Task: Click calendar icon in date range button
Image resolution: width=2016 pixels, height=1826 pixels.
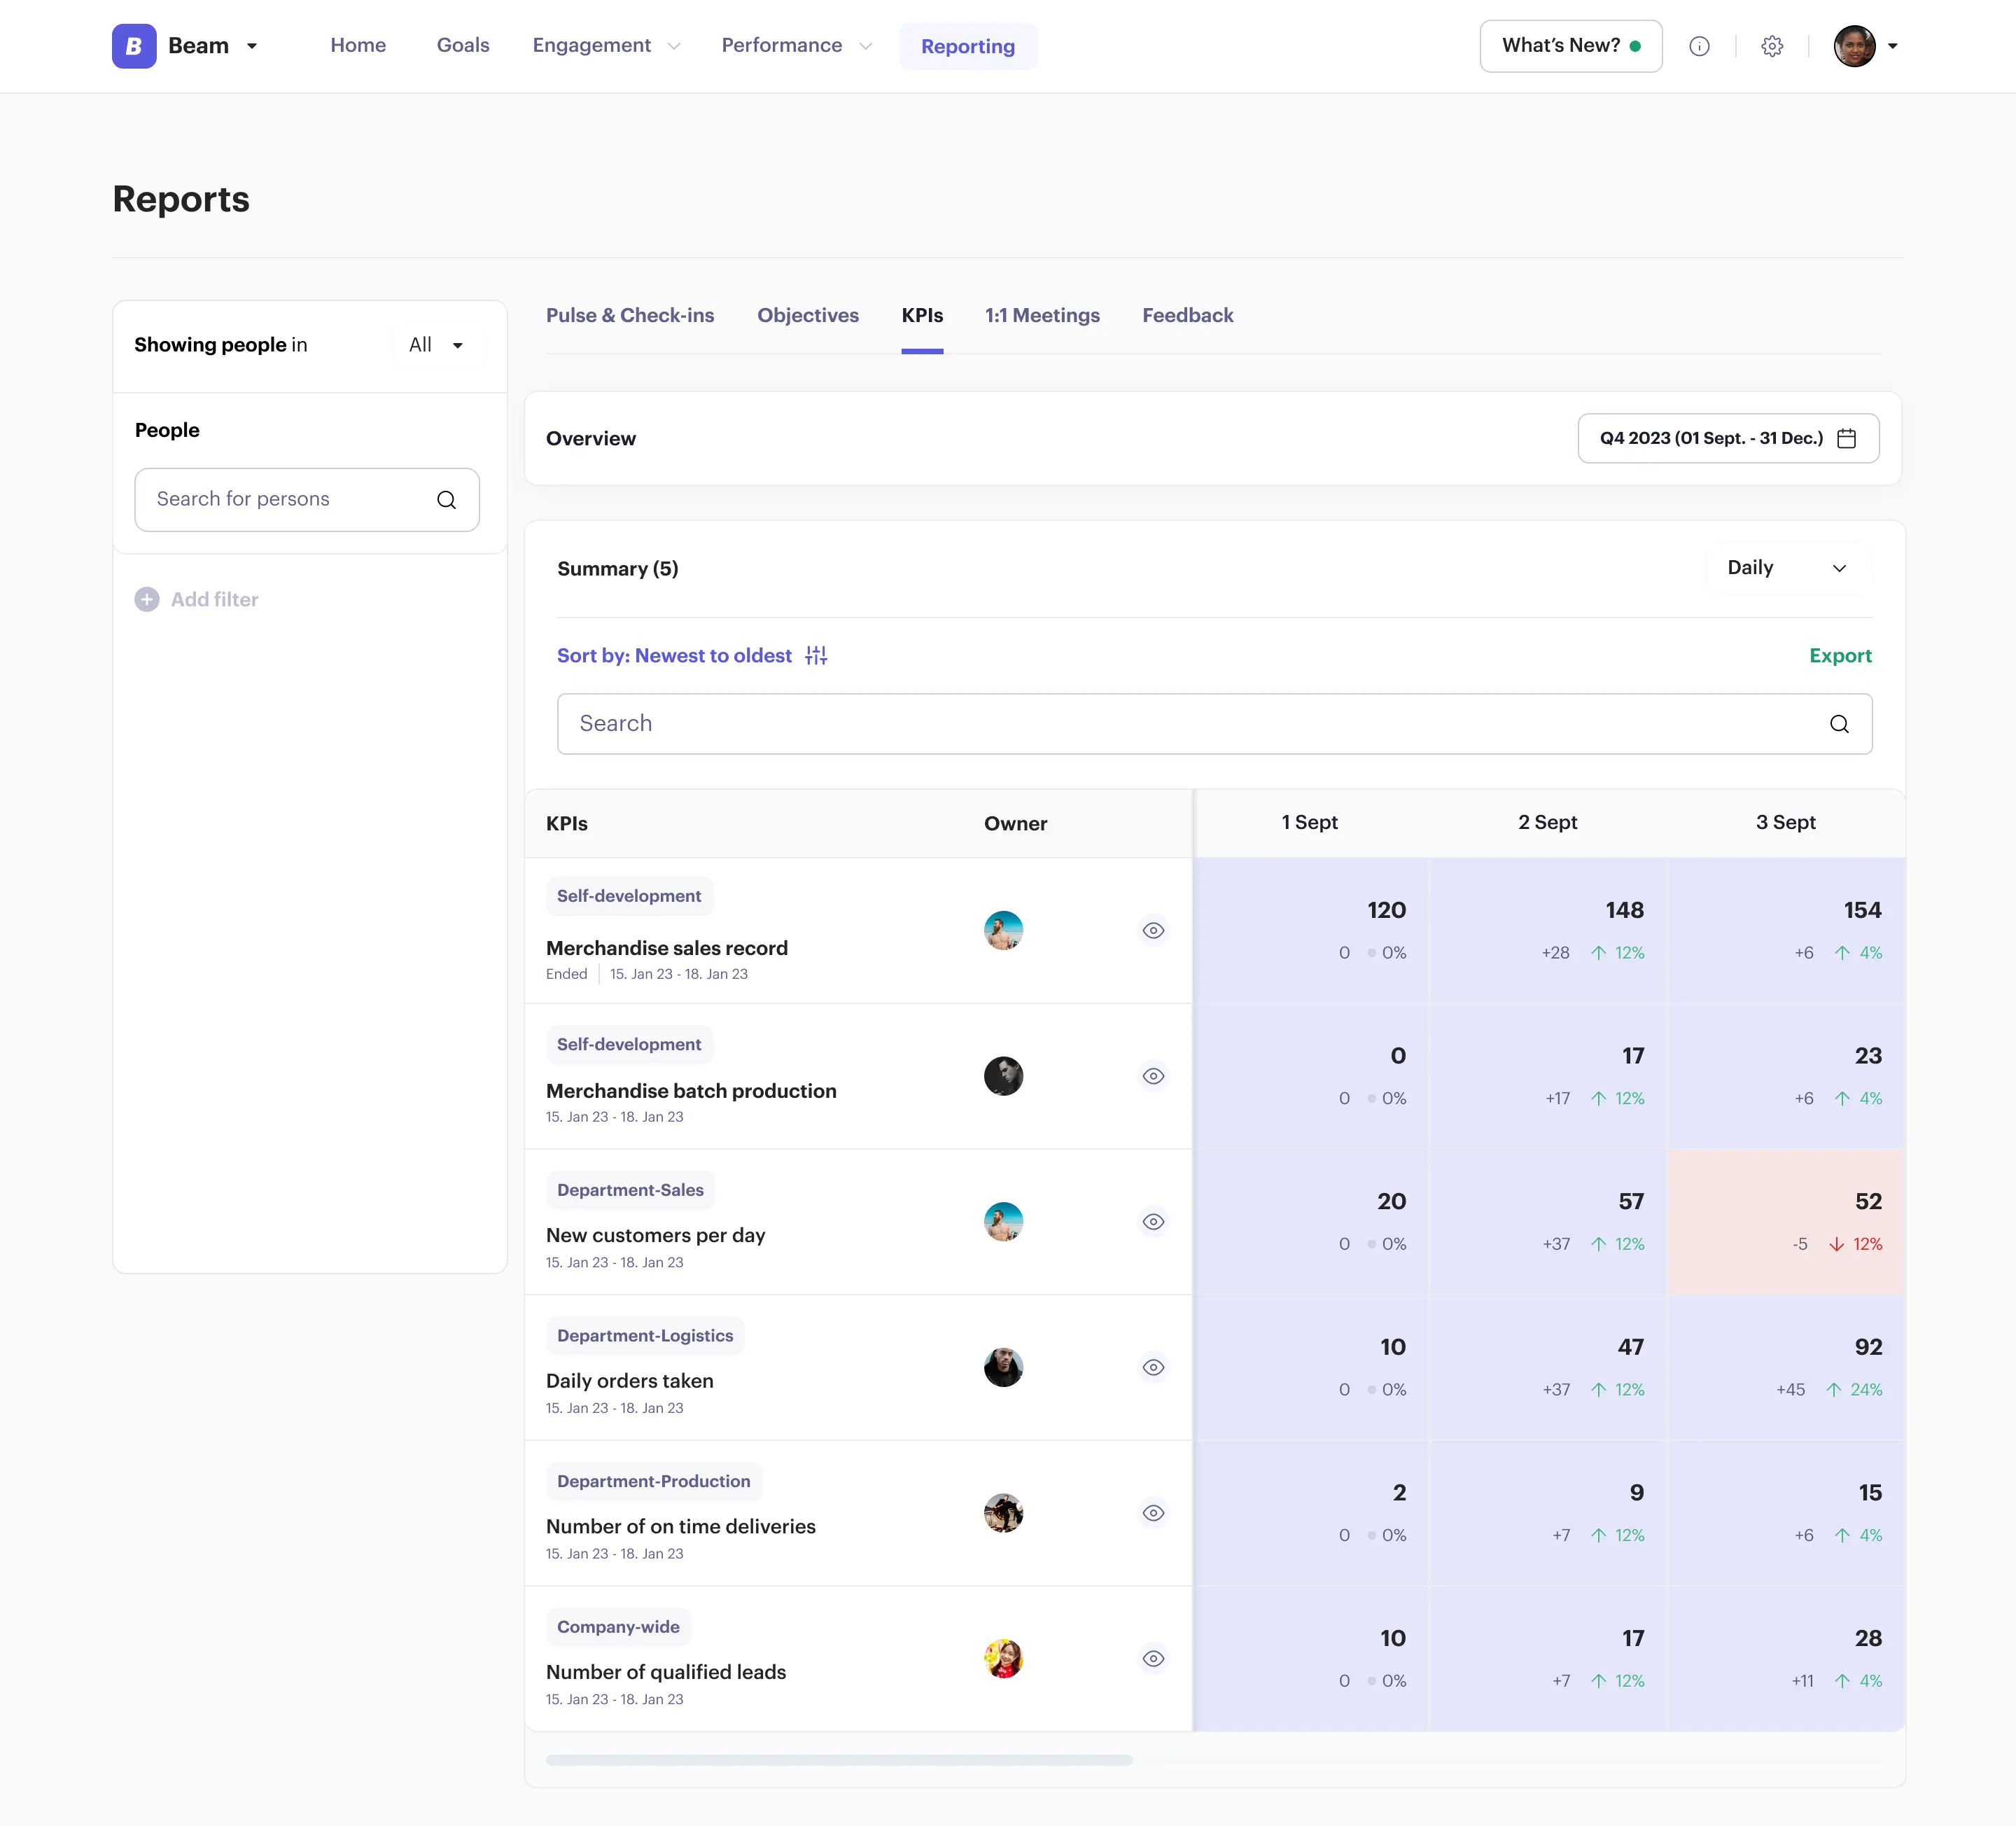Action: click(x=1846, y=438)
